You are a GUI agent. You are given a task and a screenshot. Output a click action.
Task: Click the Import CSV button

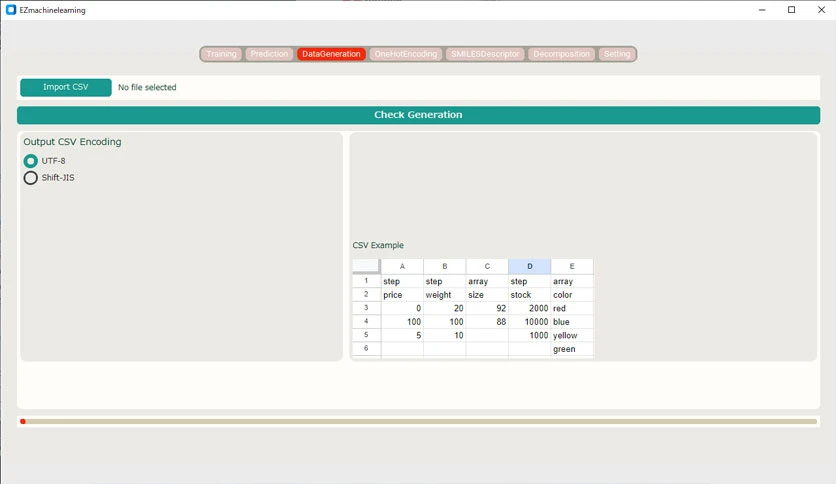pos(66,87)
